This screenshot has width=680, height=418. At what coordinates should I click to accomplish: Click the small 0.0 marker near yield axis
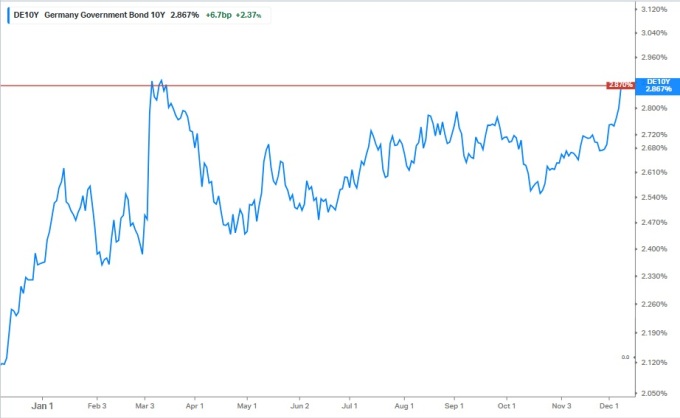click(625, 357)
